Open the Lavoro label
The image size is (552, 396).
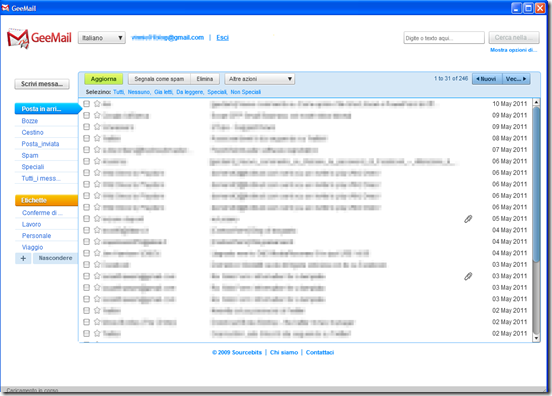pyautogui.click(x=31, y=224)
